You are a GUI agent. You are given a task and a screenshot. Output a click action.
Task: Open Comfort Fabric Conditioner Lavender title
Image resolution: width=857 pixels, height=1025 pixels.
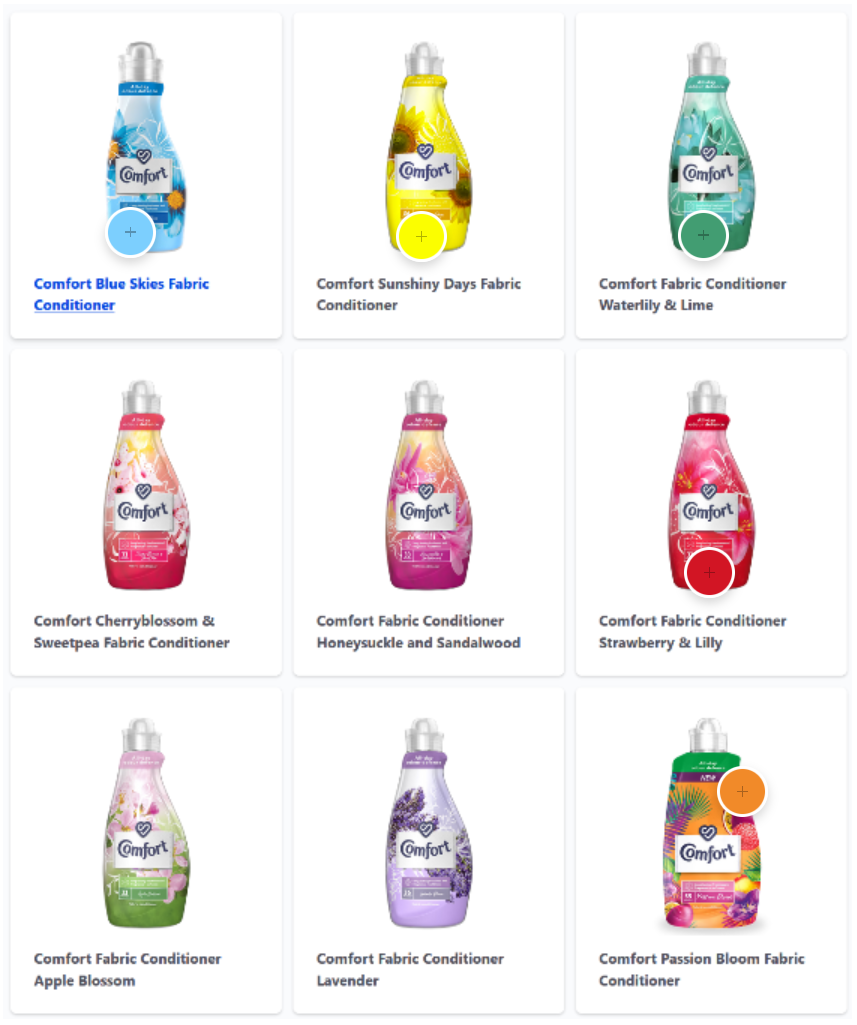click(x=410, y=969)
